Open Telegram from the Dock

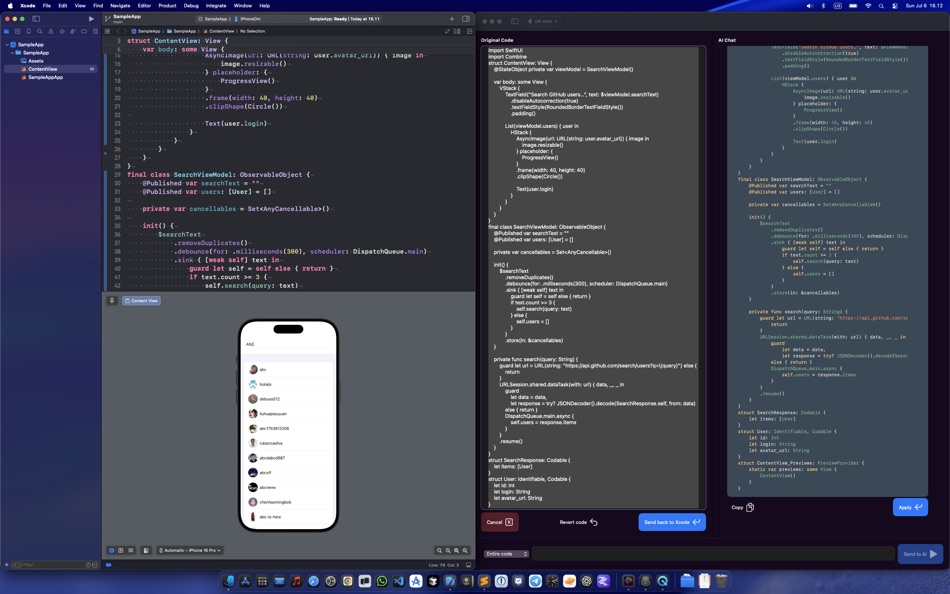pyautogui.click(x=536, y=581)
